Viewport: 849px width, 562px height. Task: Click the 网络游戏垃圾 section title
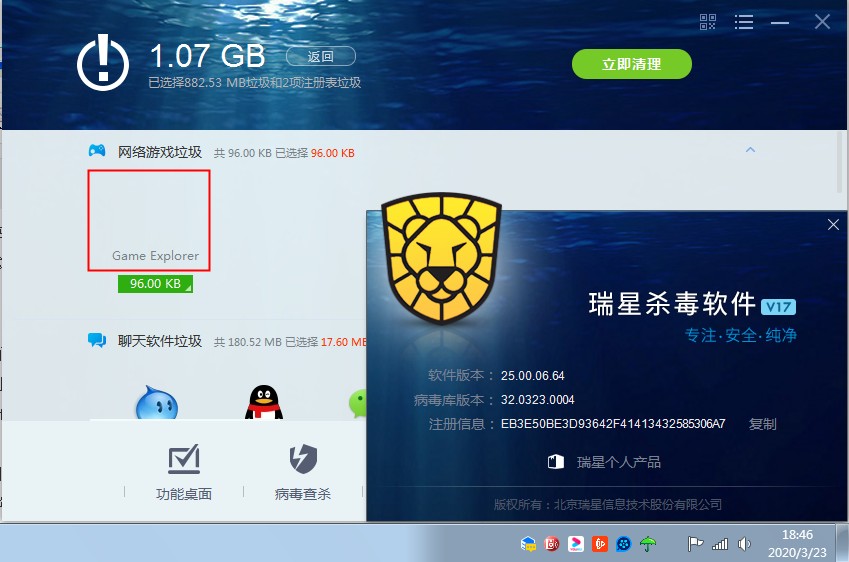point(160,152)
